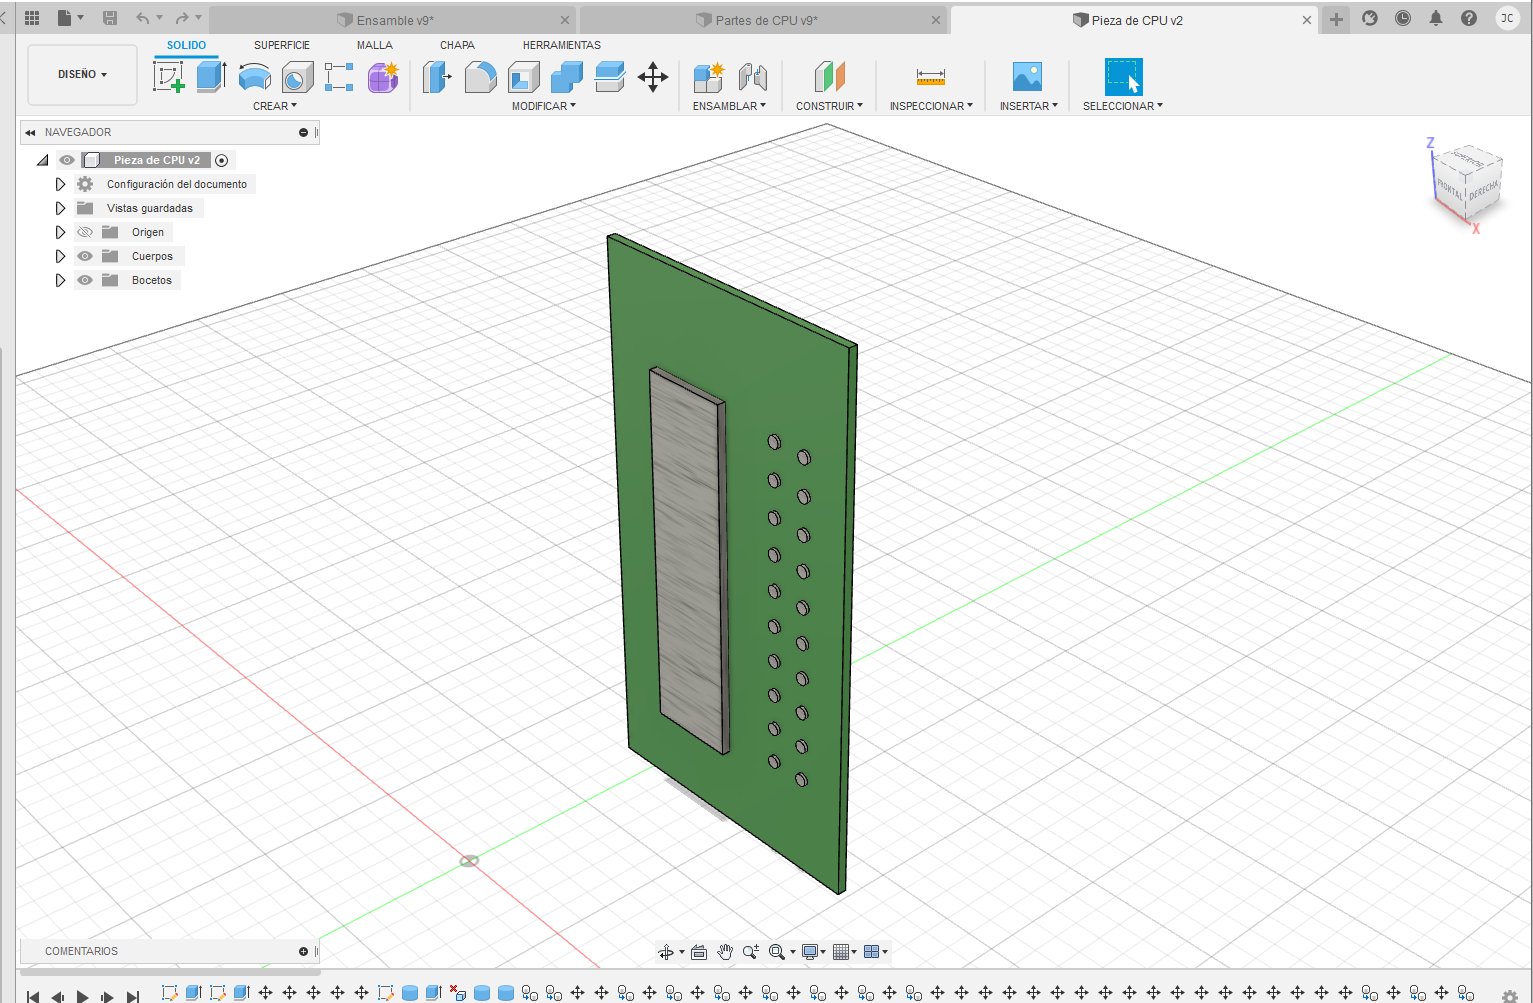The image size is (1533, 1003).
Task: Expand the Cuerpos folder
Action: coord(60,256)
